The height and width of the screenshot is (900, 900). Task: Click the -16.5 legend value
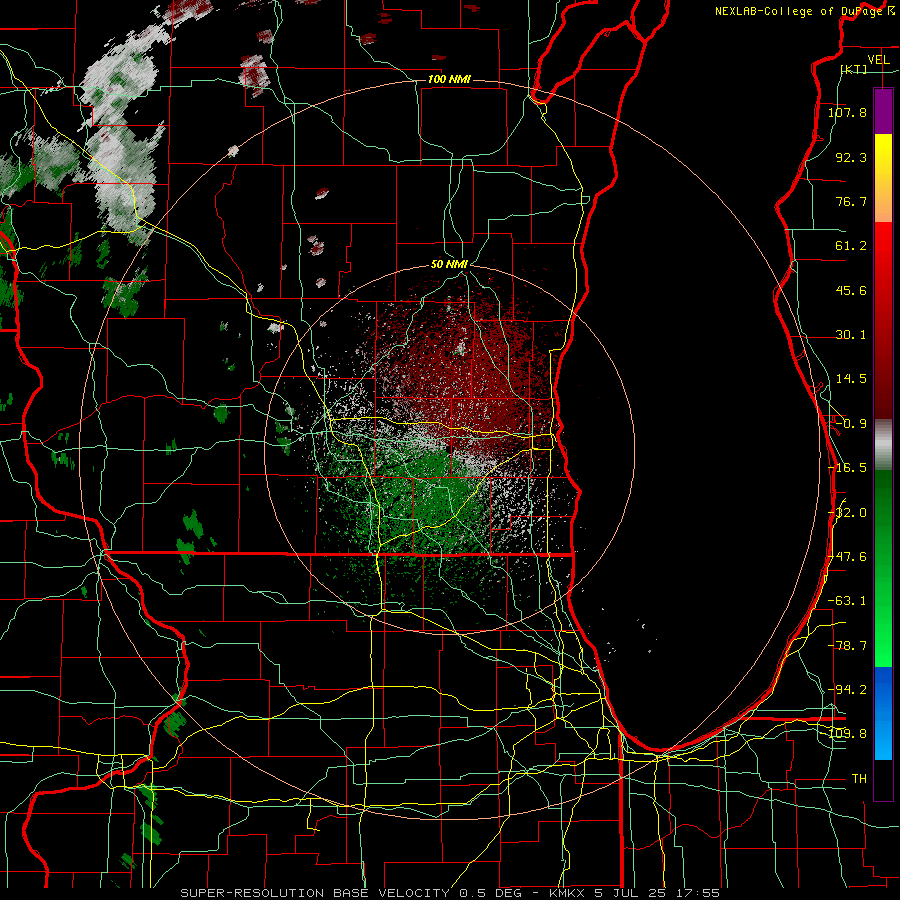[847, 468]
